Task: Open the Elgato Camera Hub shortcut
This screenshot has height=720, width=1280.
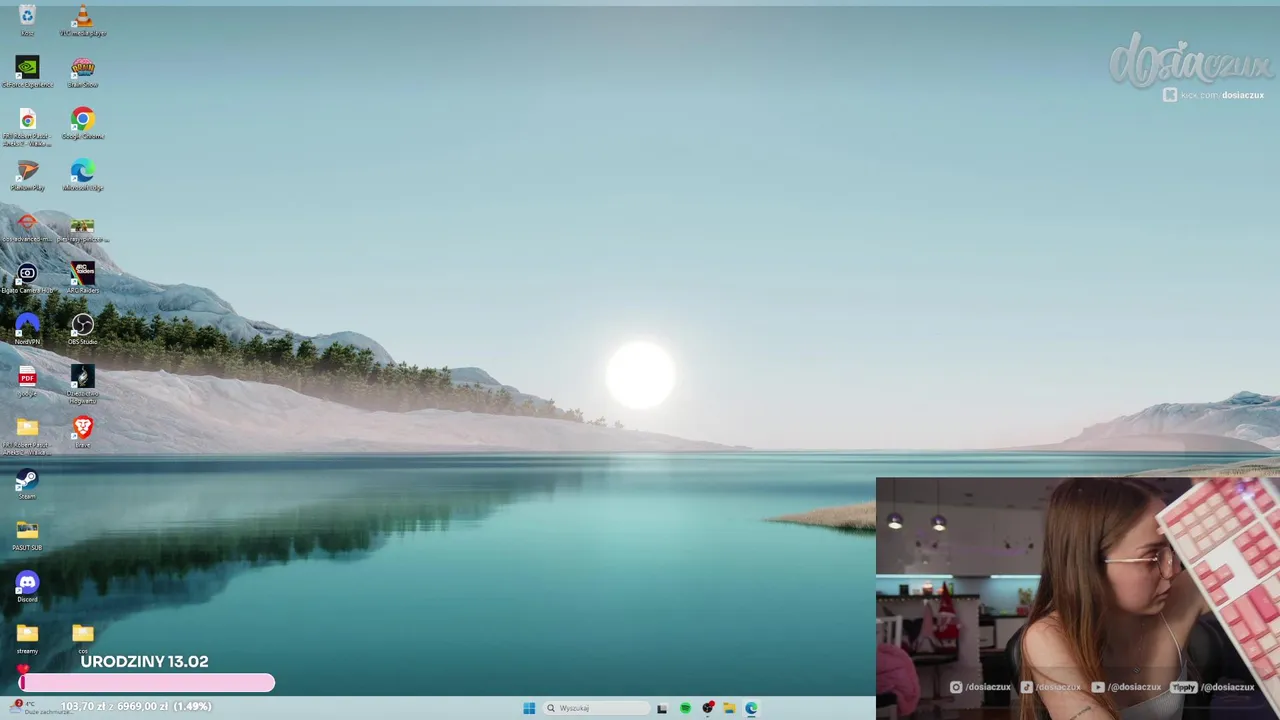Action: tap(27, 277)
